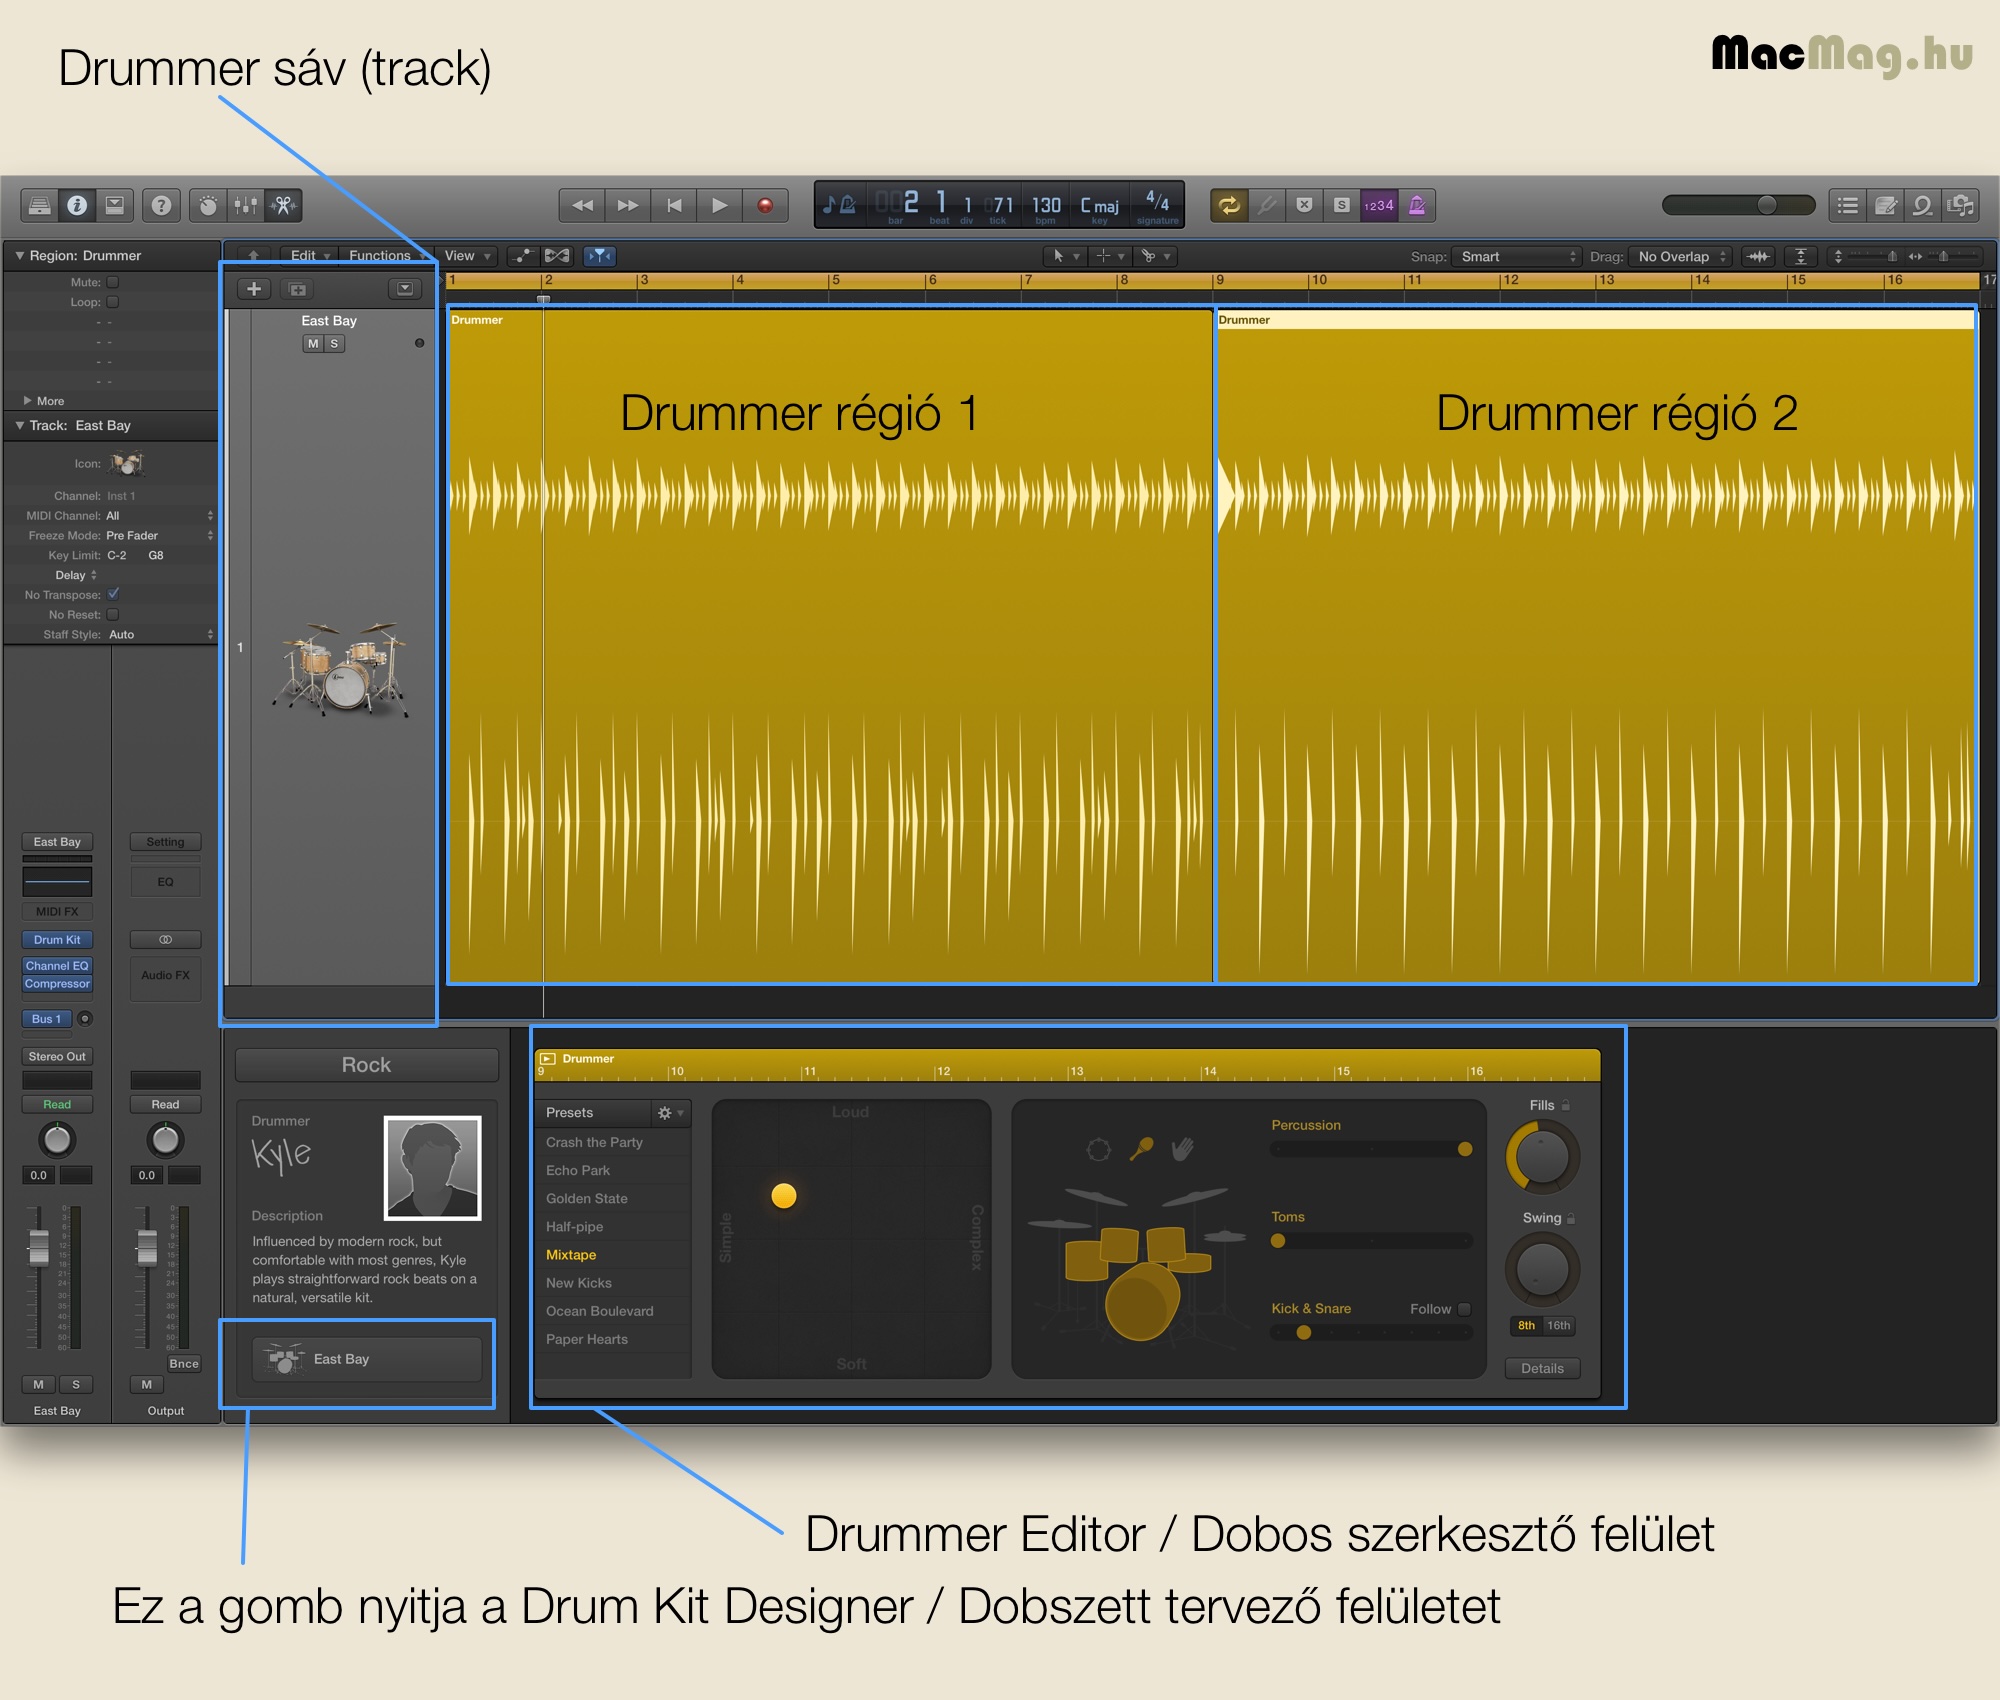Enable the region Loop checkbox

pyautogui.click(x=113, y=302)
